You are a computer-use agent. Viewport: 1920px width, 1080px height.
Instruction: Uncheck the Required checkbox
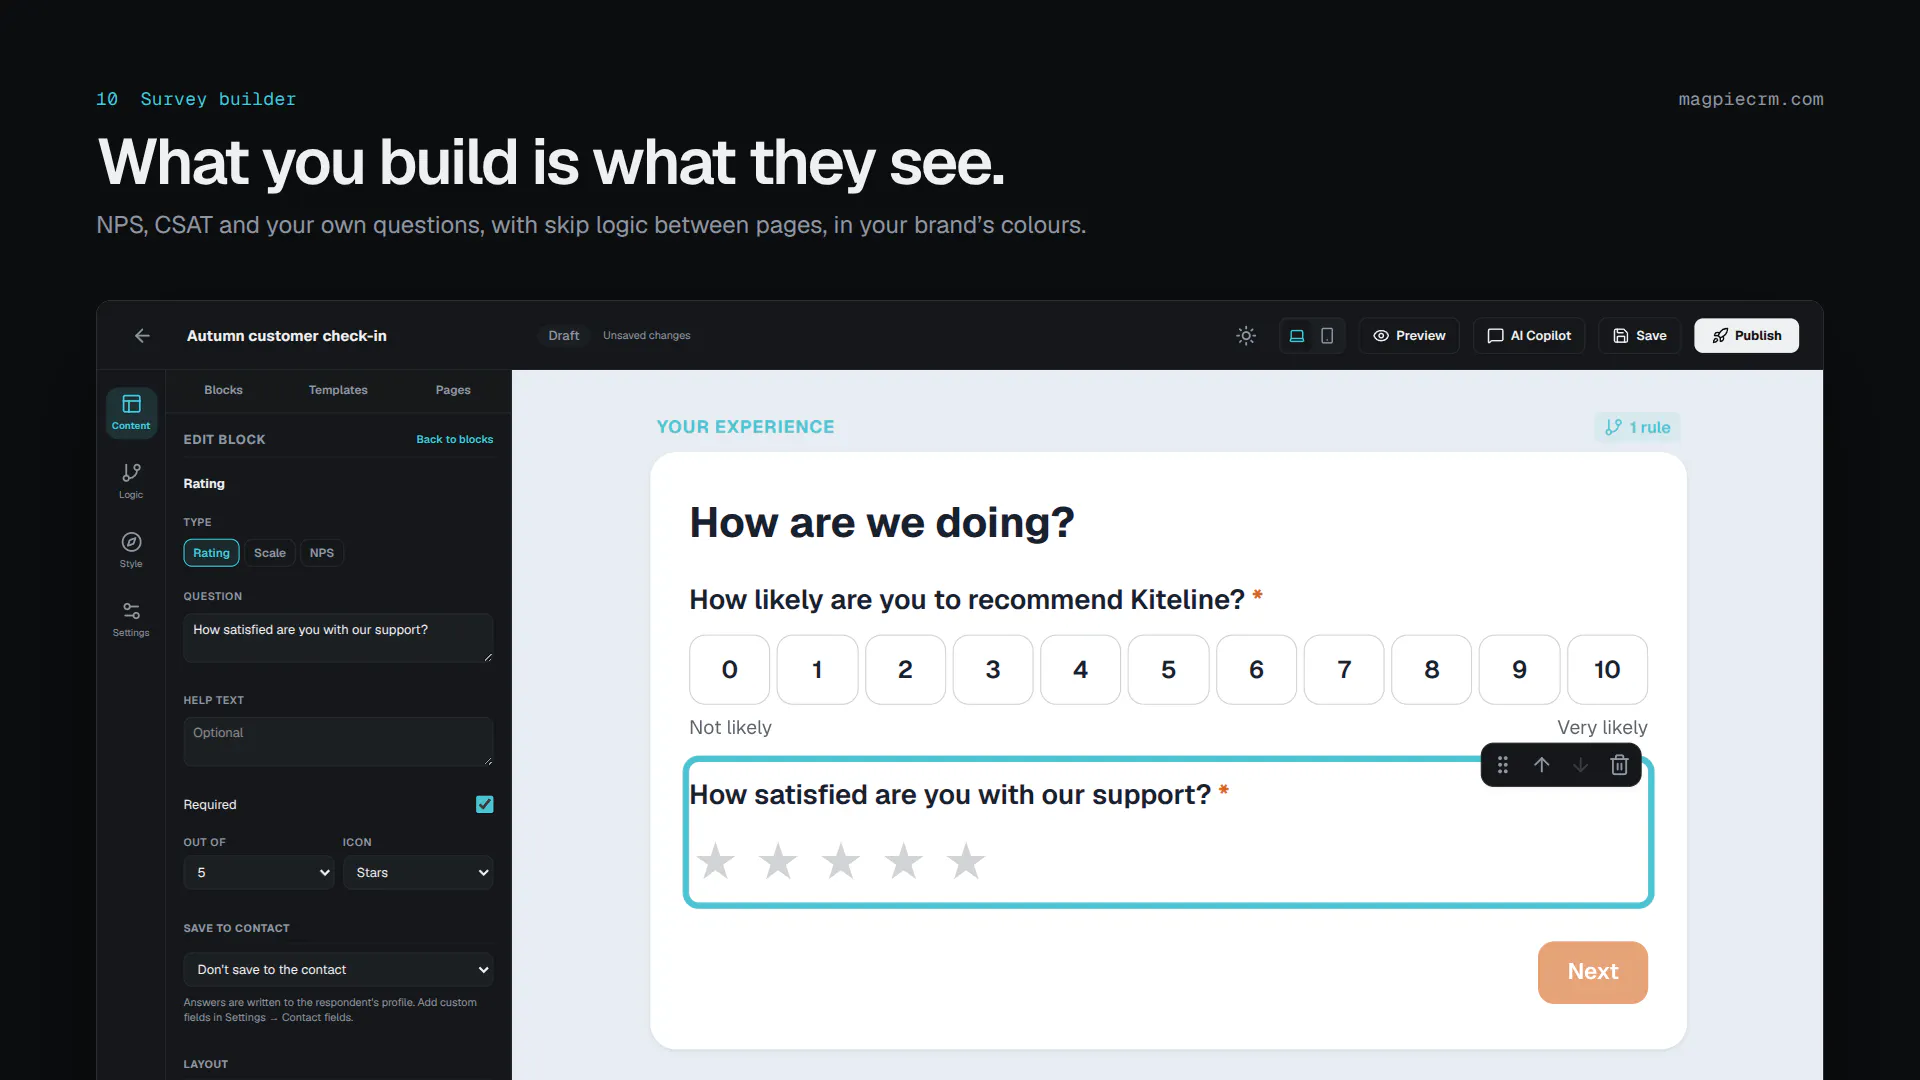485,804
